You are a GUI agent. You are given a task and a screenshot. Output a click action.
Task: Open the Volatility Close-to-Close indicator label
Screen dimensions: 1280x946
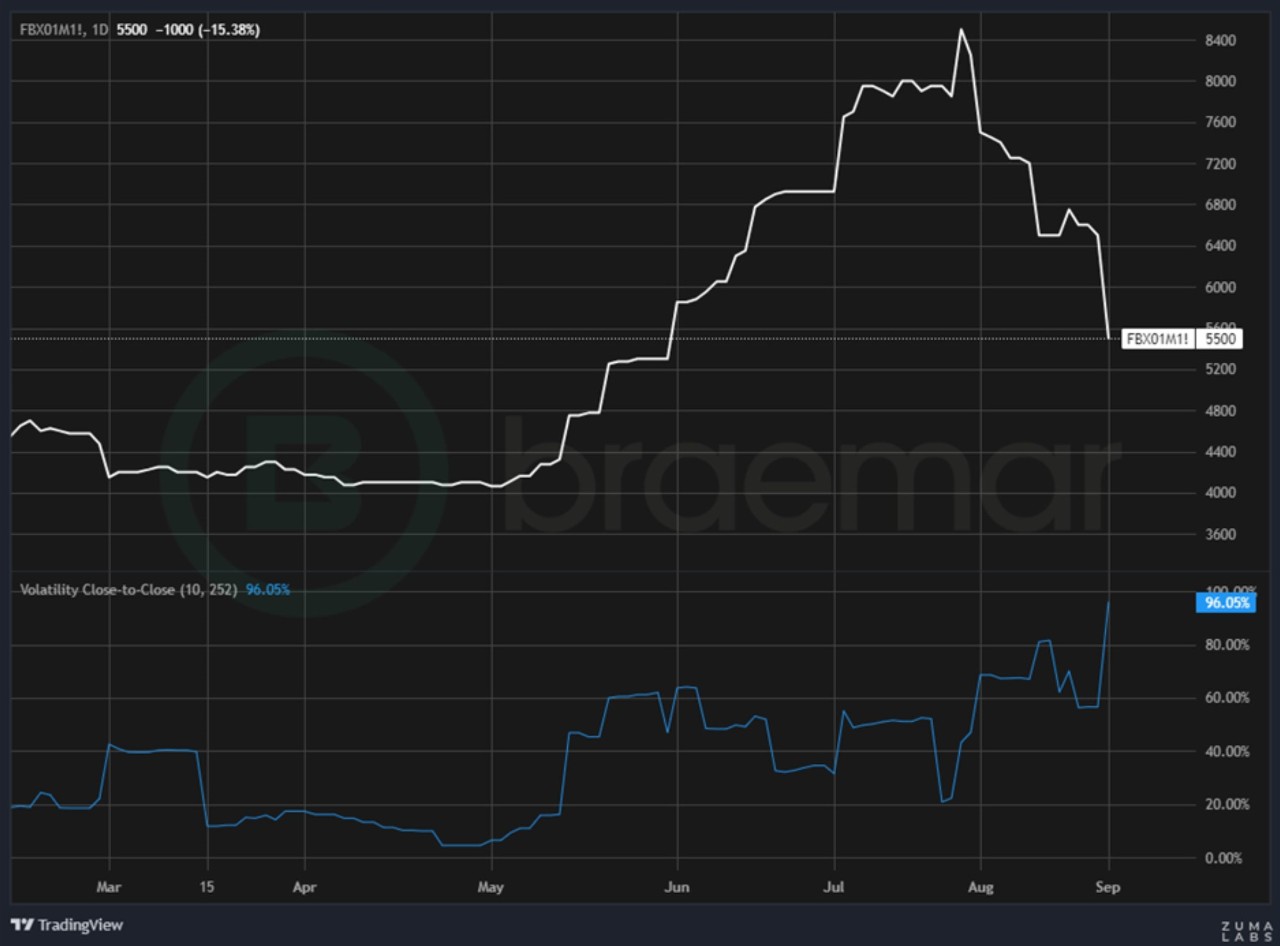(128, 590)
